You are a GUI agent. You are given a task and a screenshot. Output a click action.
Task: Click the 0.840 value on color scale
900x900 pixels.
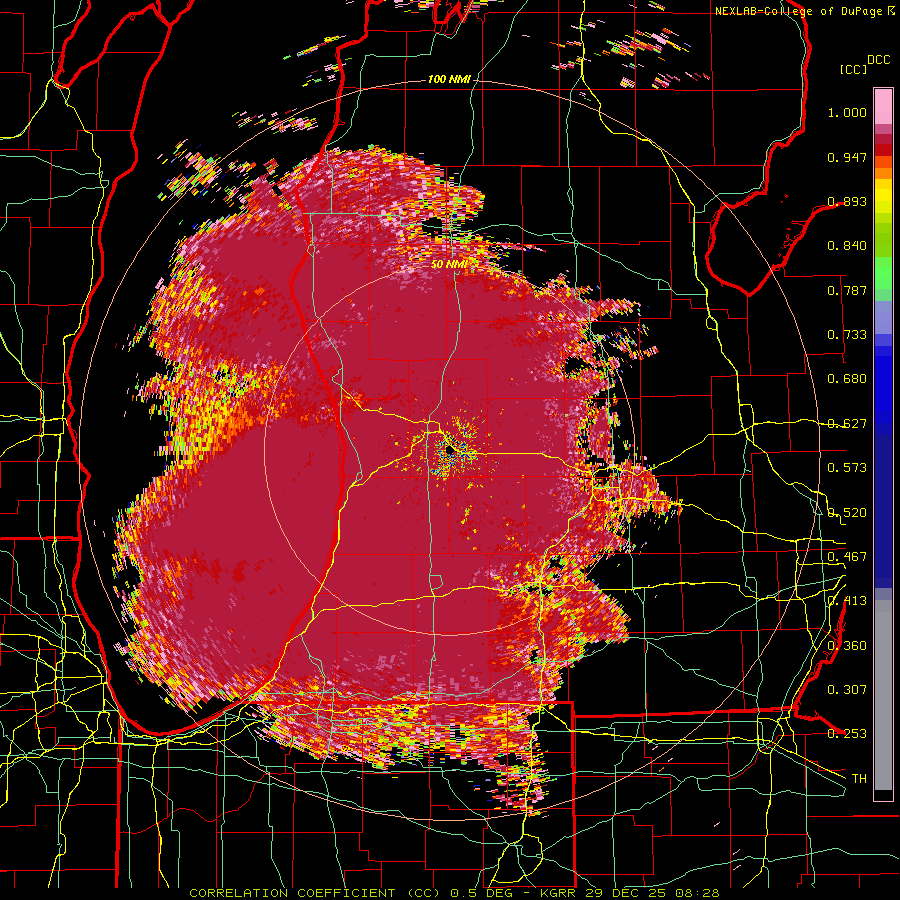tap(847, 246)
